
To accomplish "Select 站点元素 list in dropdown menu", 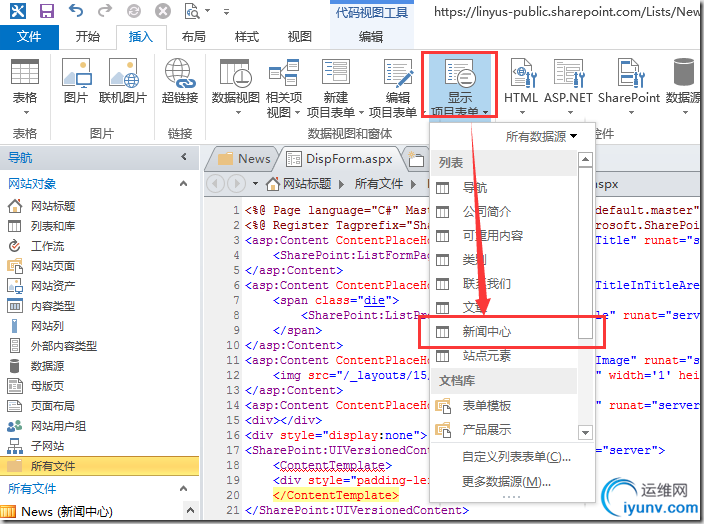I will (x=504, y=356).
